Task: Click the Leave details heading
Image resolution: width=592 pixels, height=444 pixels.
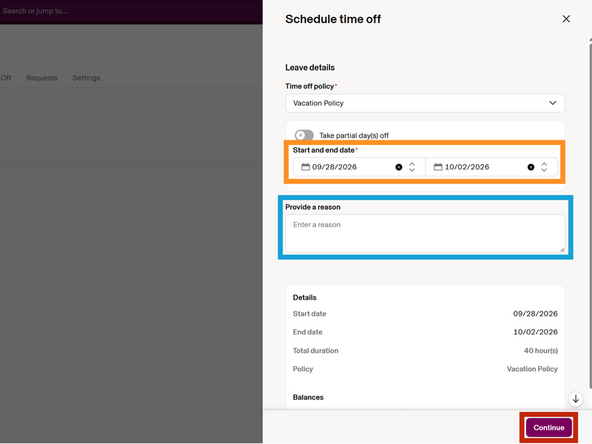Action: 310,68
